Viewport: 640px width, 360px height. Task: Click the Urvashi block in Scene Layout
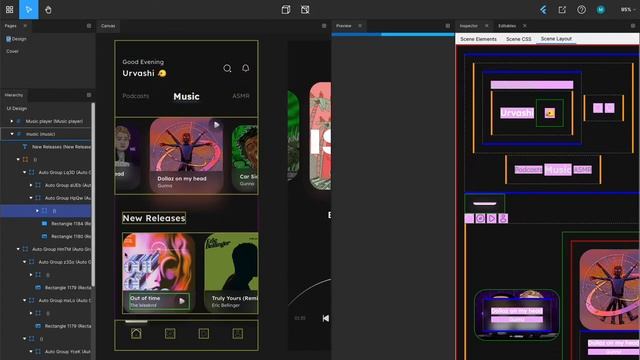(x=517, y=113)
